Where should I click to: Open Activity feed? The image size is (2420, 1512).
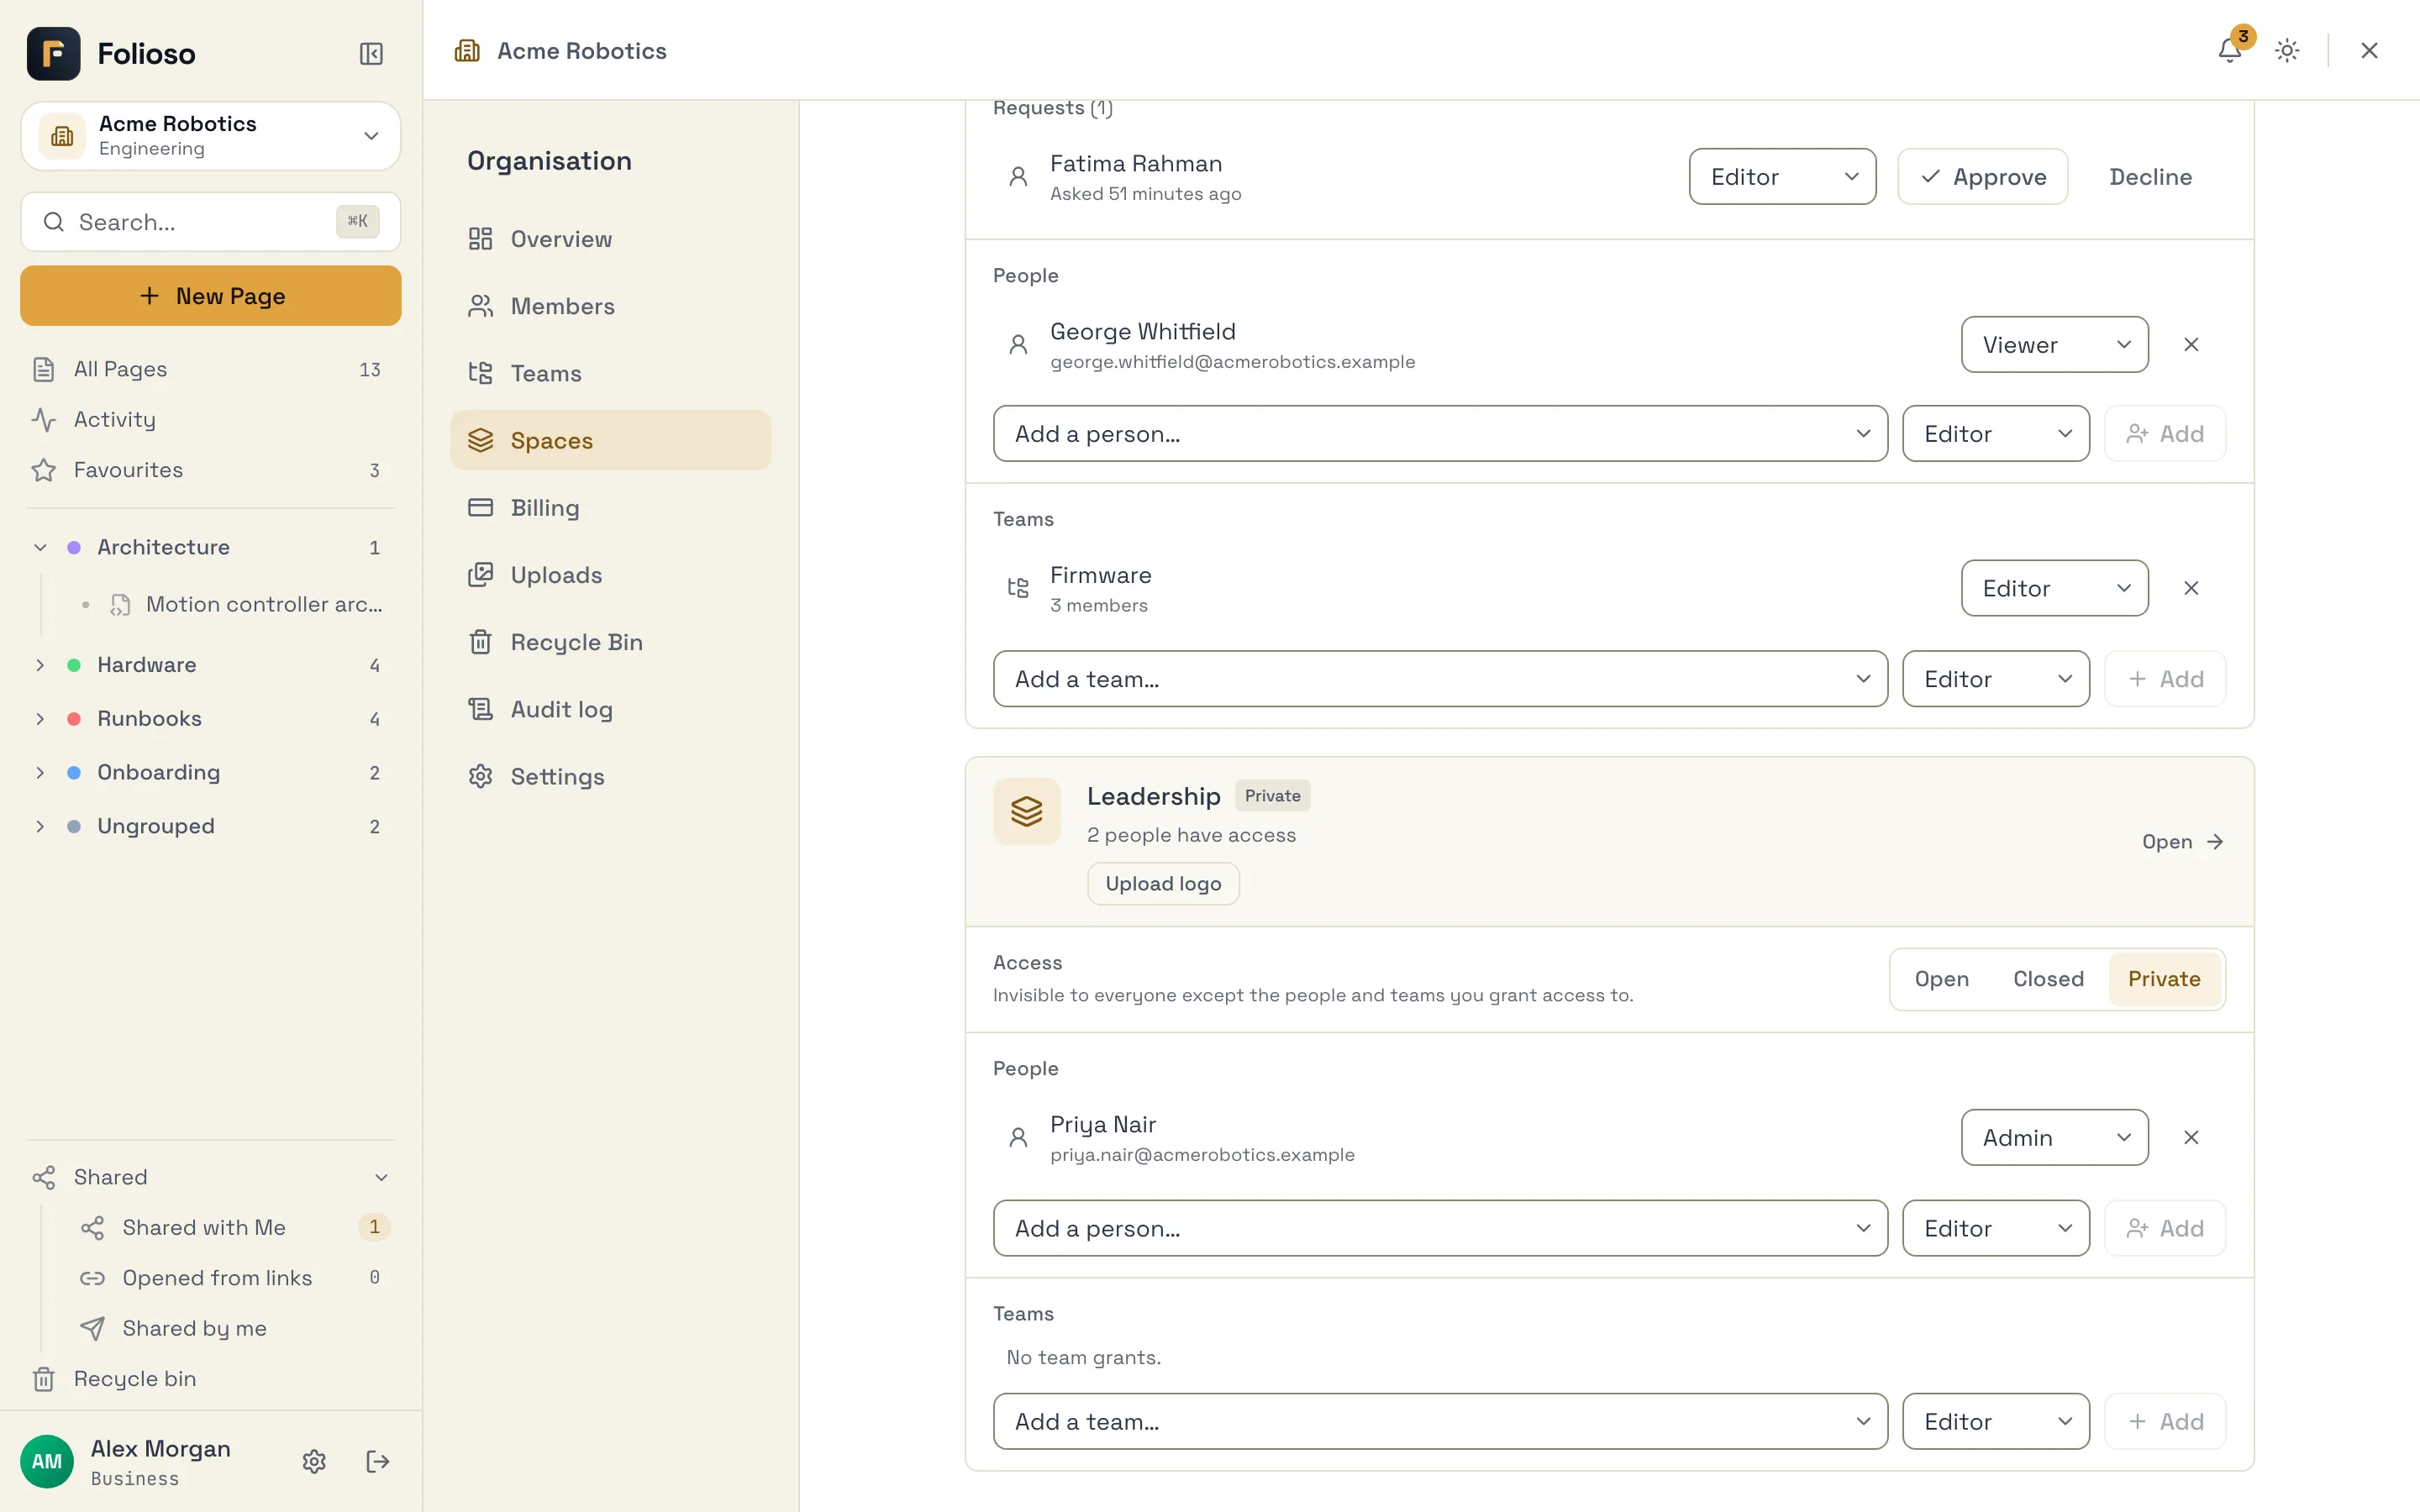point(211,419)
